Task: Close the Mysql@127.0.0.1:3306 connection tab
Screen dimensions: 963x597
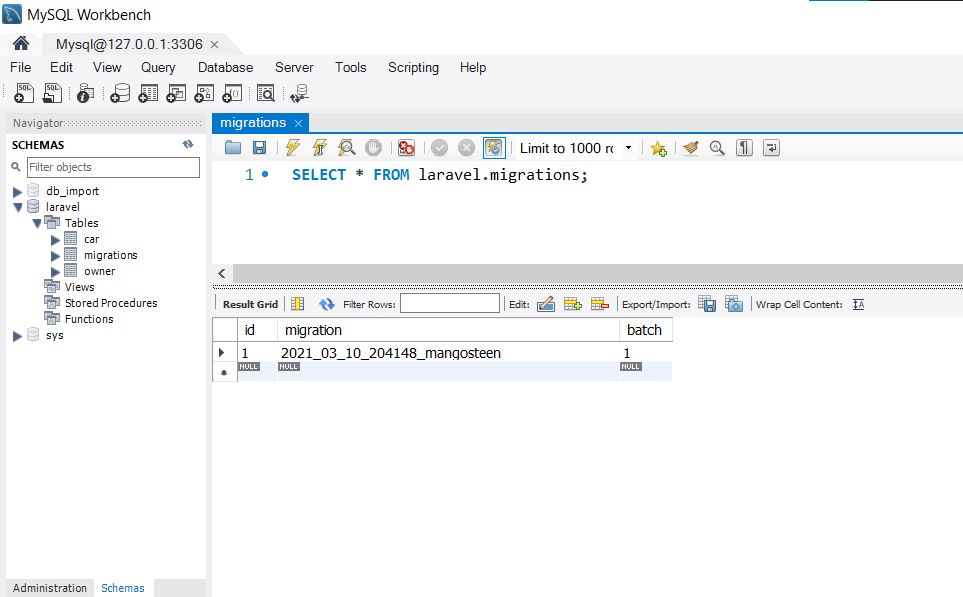Action: point(214,44)
